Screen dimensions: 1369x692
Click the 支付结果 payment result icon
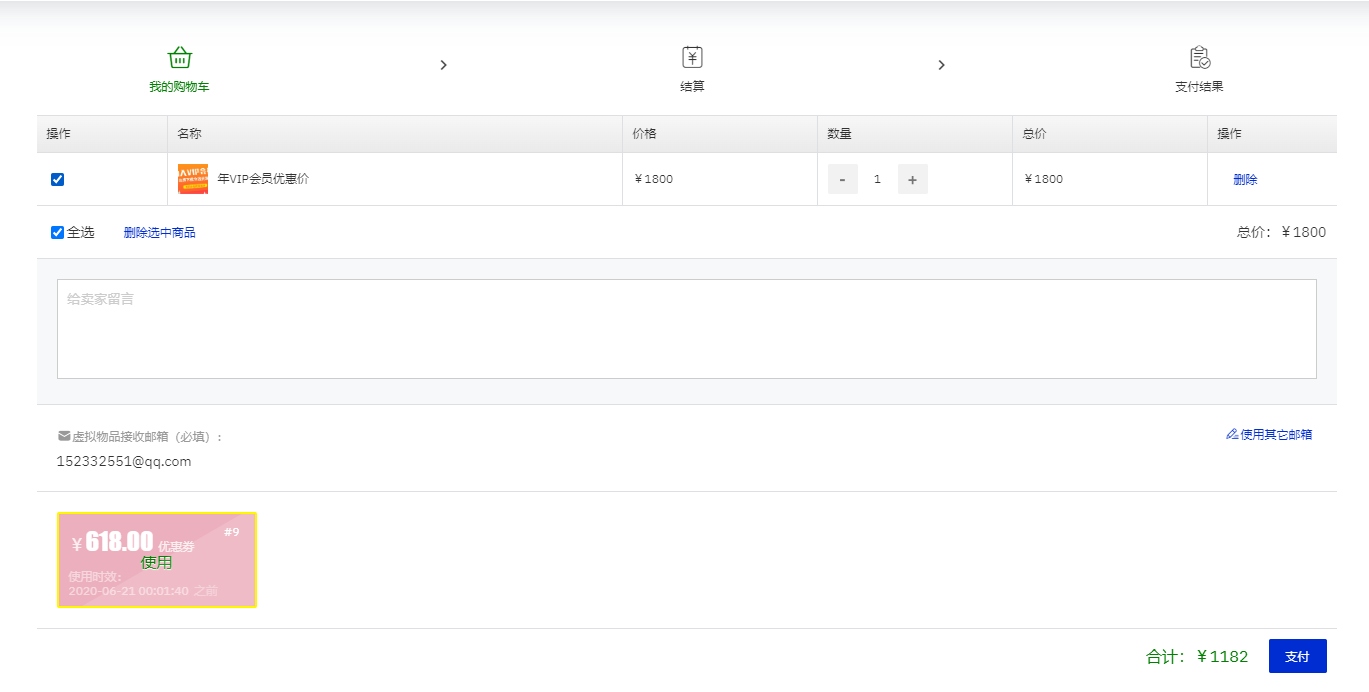(x=1199, y=57)
